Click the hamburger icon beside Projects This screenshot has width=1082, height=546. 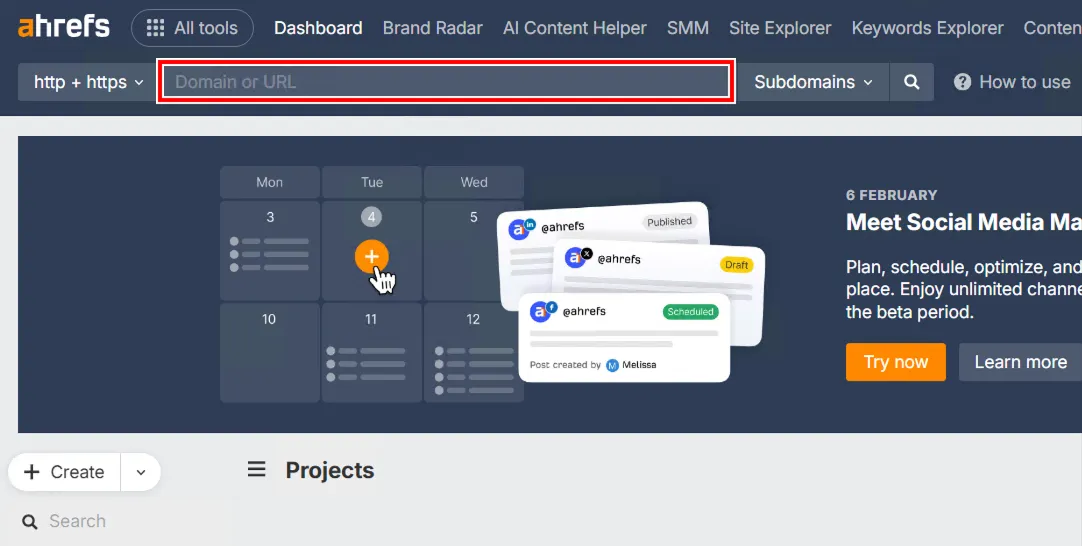point(257,470)
